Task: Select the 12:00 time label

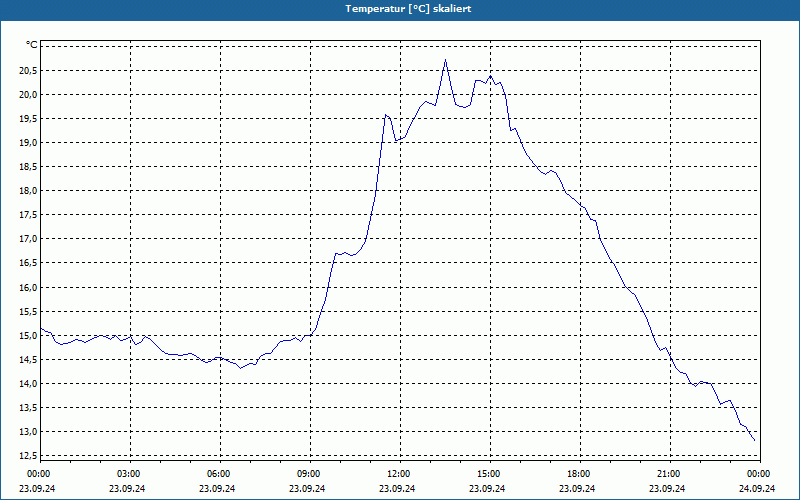Action: 400,474
